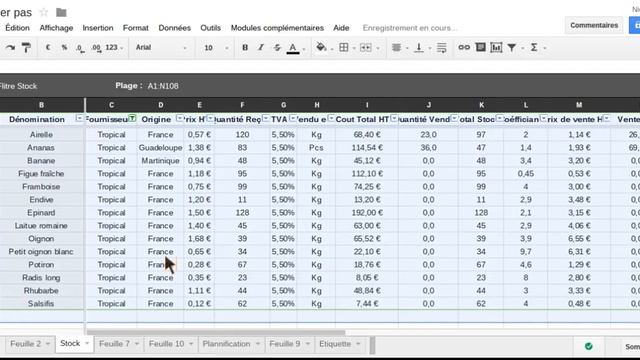Switch to Feuille 10 sheet tab
The height and width of the screenshot is (360, 640).
[x=167, y=344]
